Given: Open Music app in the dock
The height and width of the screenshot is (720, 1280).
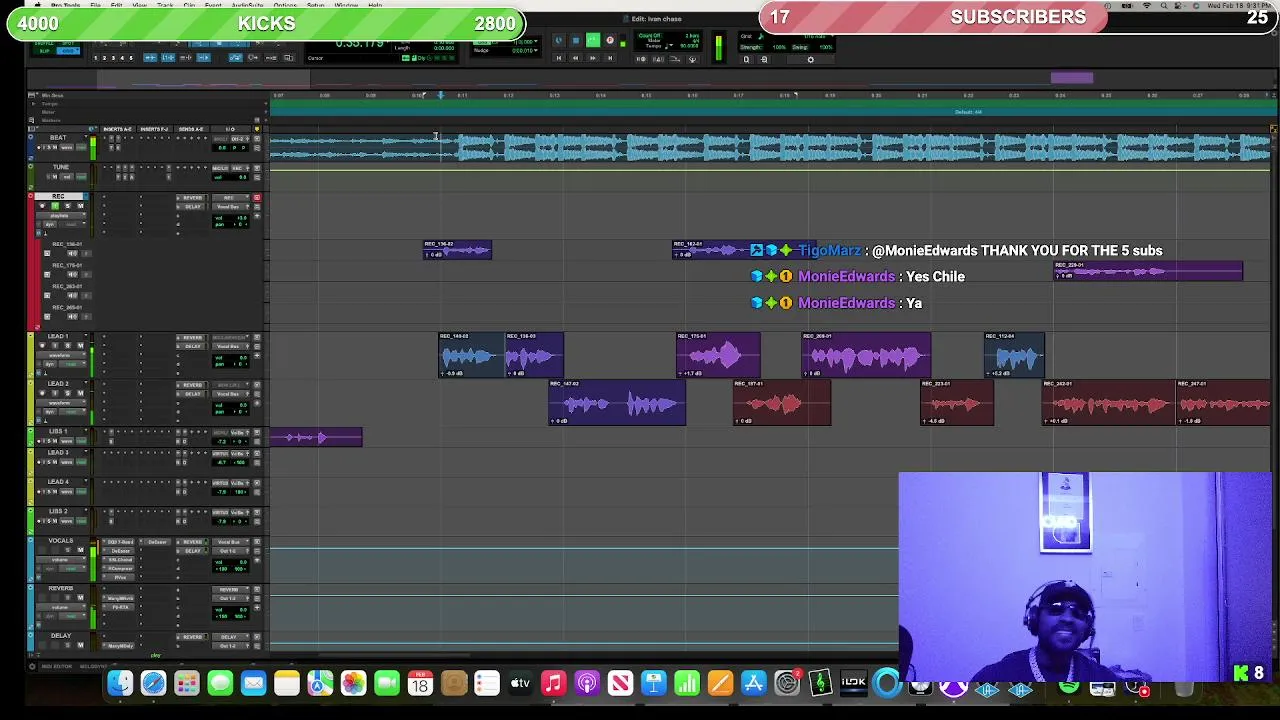Looking at the screenshot, I should point(554,684).
